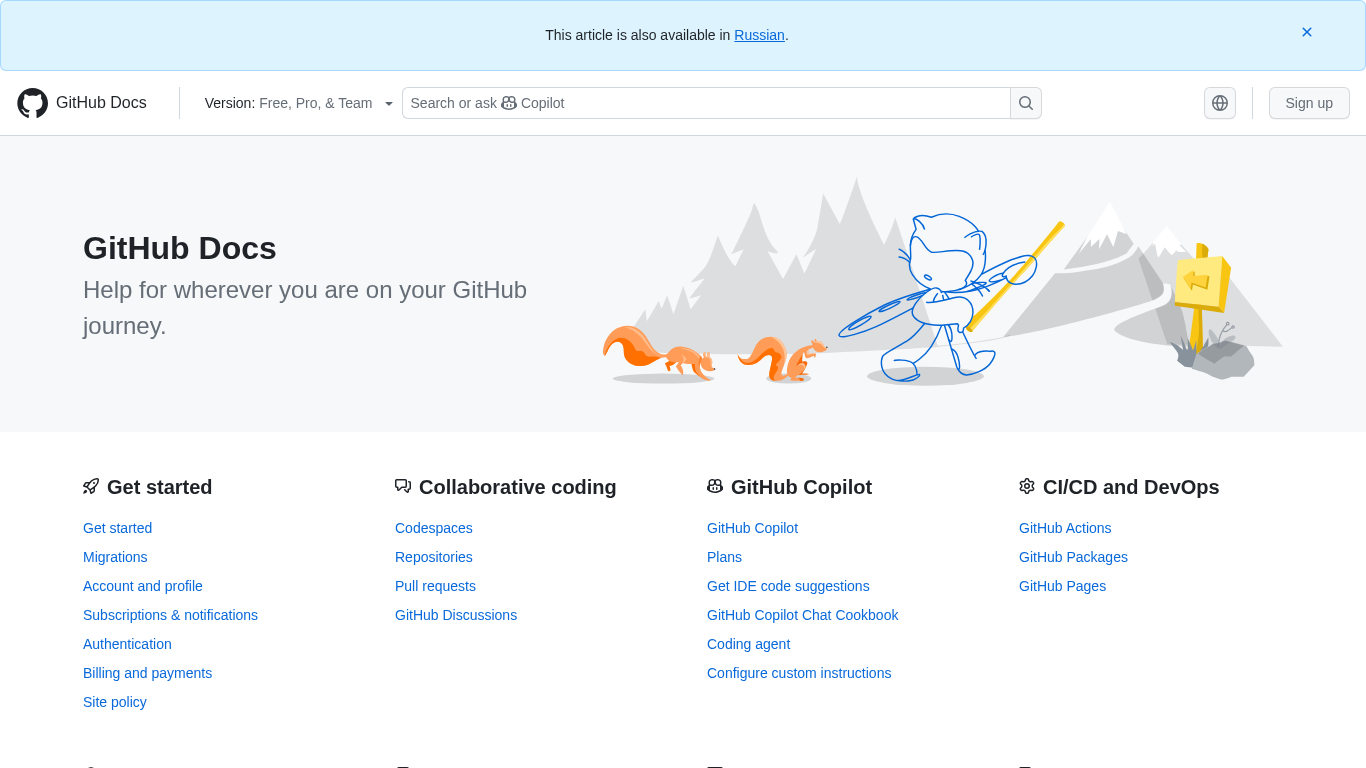Click the GitHub Docs home title
This screenshot has height=768, width=1366.
click(x=101, y=103)
